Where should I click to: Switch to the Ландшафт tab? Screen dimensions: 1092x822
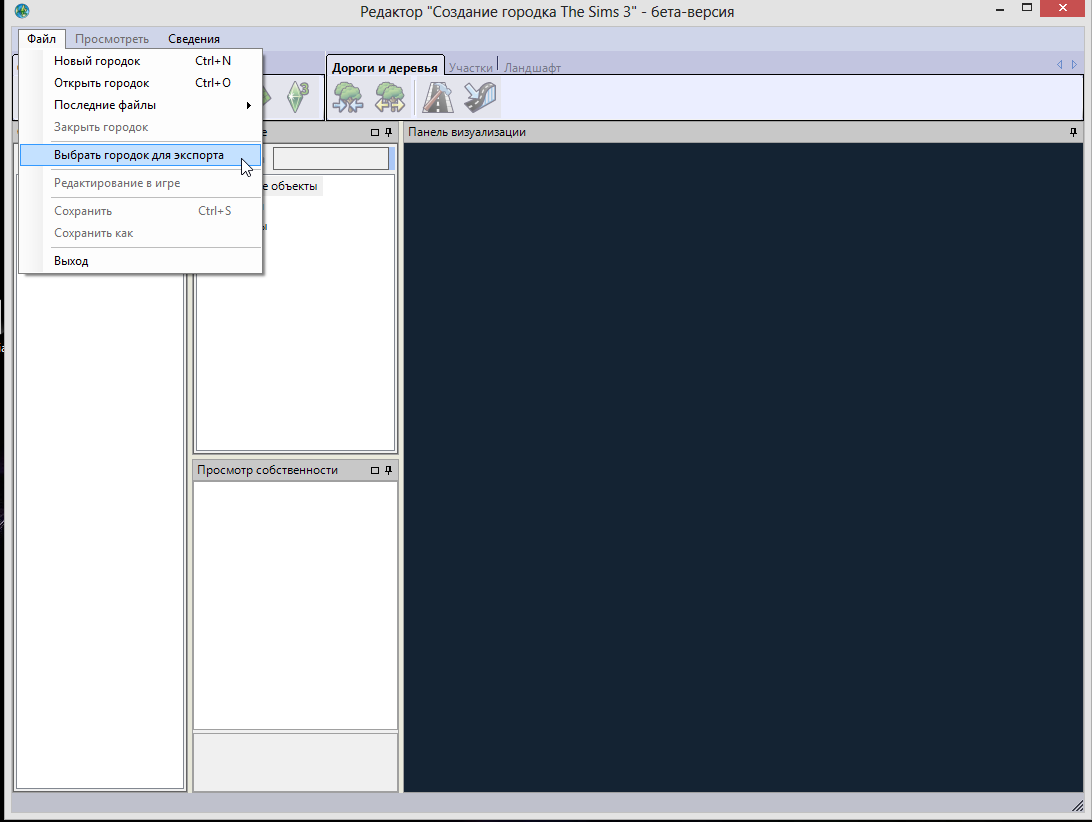[x=532, y=68]
